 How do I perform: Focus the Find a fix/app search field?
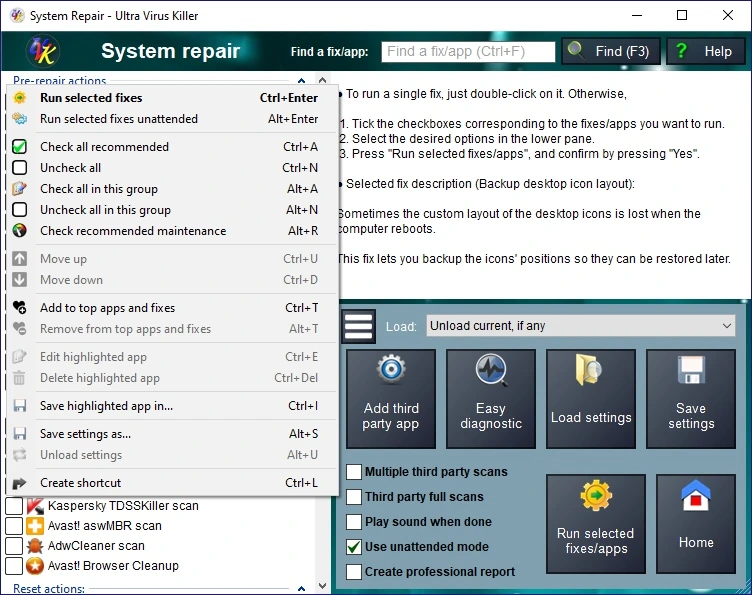[468, 51]
